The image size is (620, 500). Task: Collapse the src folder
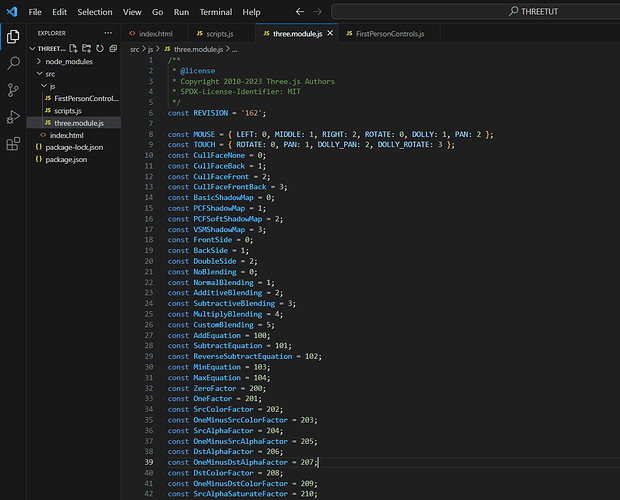pyautogui.click(x=50, y=73)
